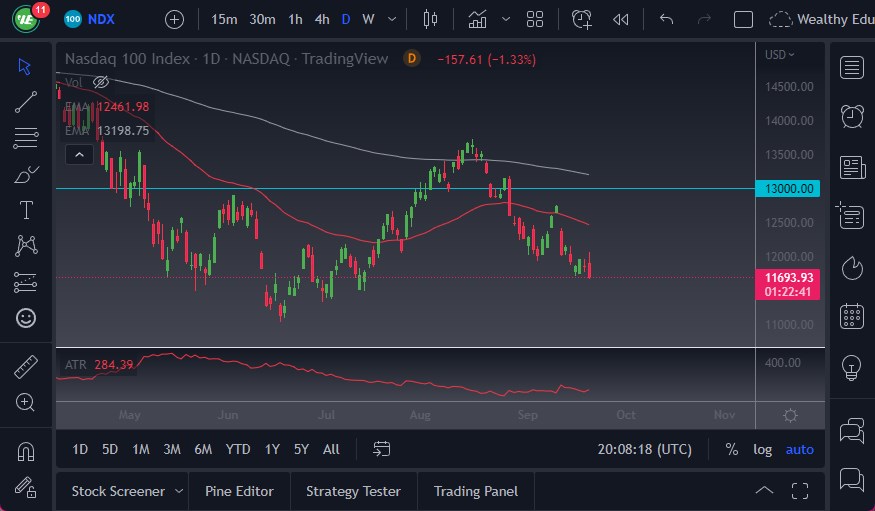Click the 13000.00 horizontal line price label
875x511 pixels.
pyautogui.click(x=790, y=189)
